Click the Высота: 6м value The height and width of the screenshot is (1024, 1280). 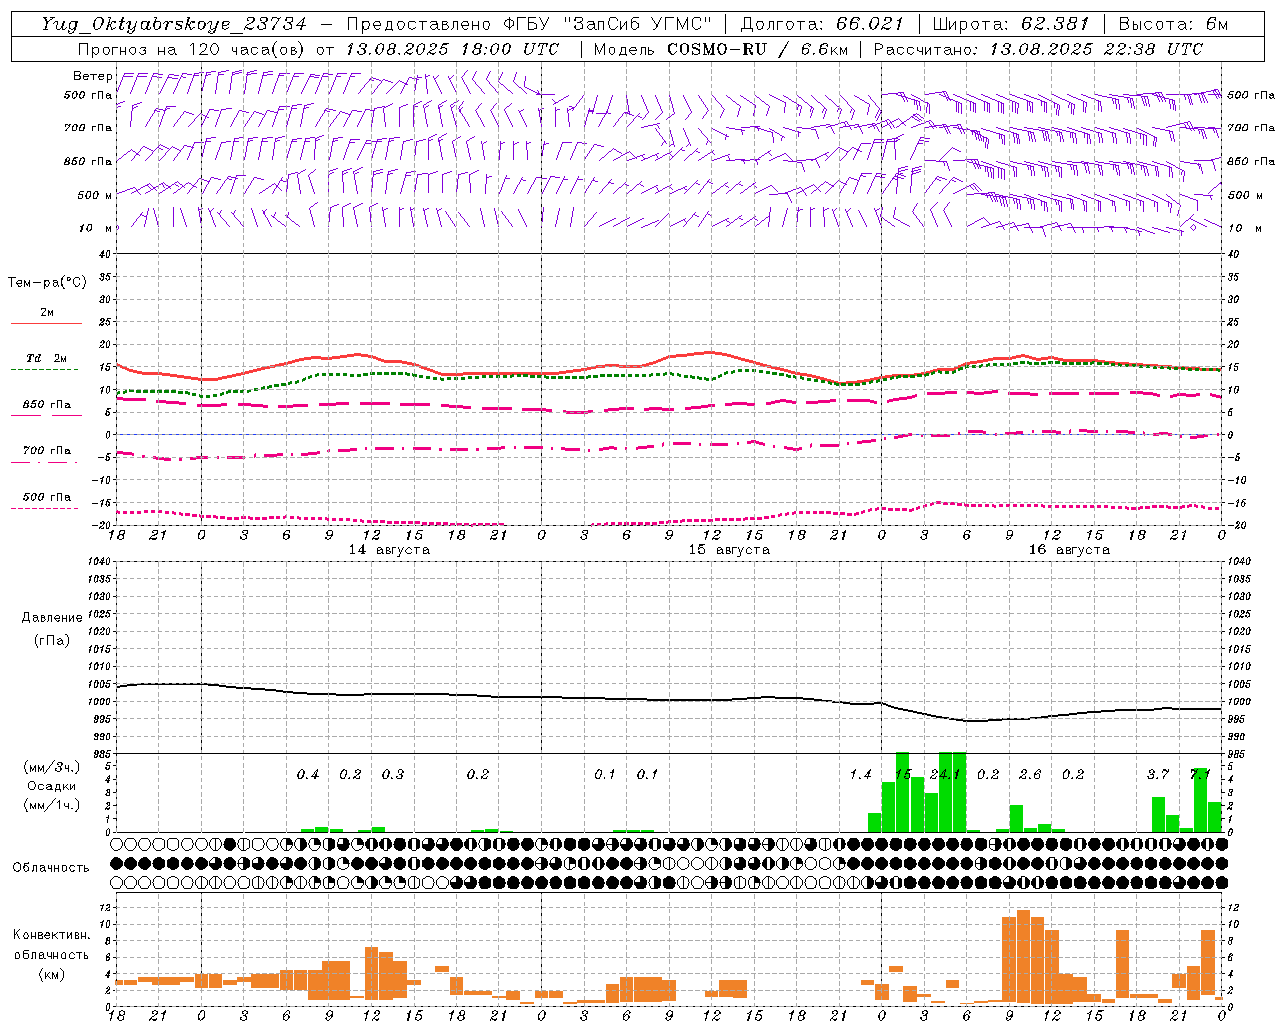1172,24
